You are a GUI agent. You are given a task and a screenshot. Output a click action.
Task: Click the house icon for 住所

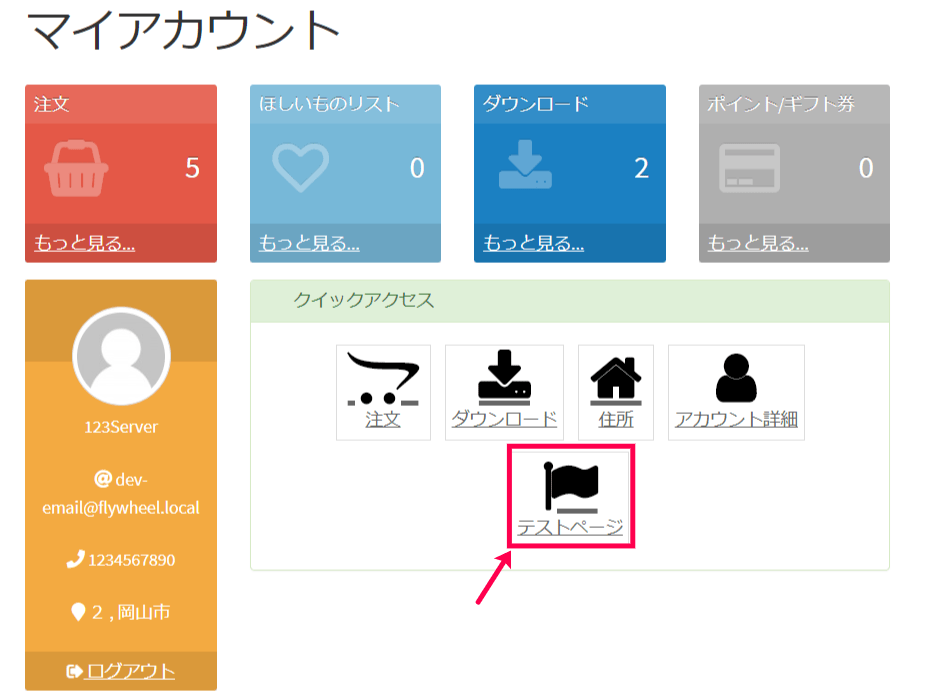pos(616,380)
